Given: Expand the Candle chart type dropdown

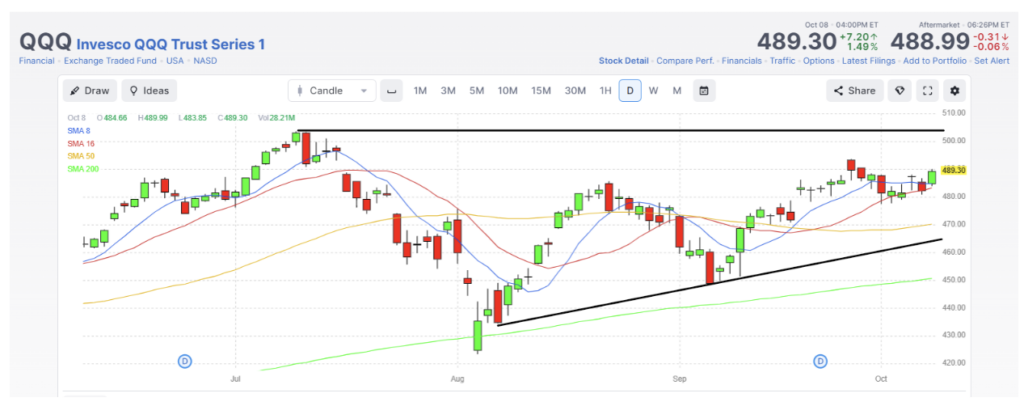Looking at the screenshot, I should [x=332, y=91].
